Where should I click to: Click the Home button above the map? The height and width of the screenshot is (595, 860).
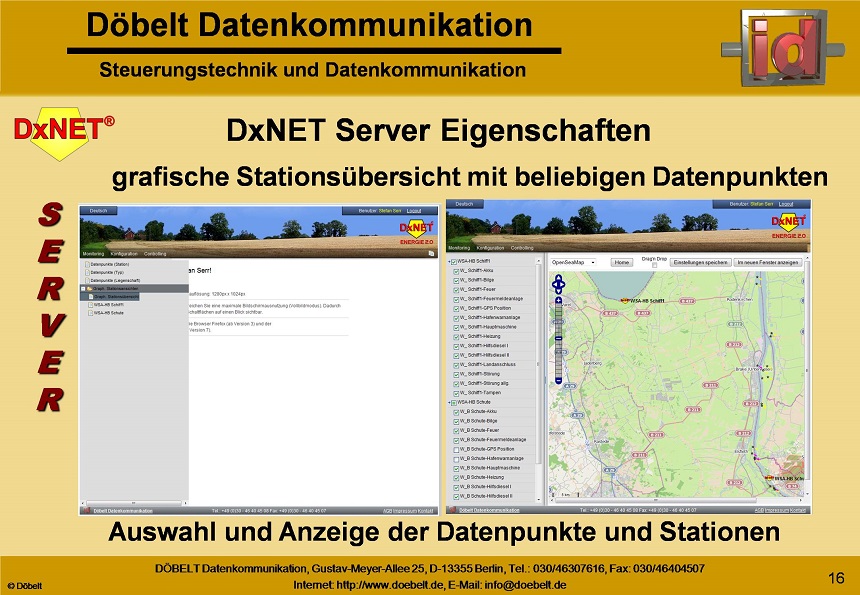pyautogui.click(x=621, y=263)
